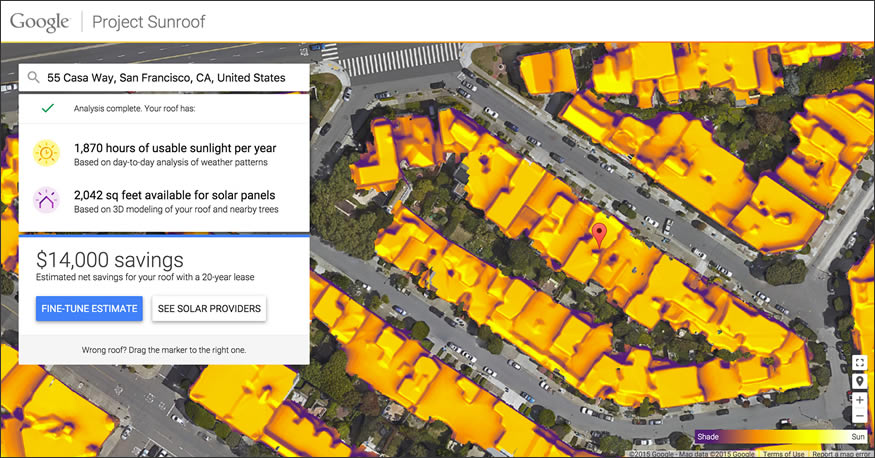Click "Wrong roof? Drag the marker" text
This screenshot has width=875, height=458.
(164, 350)
